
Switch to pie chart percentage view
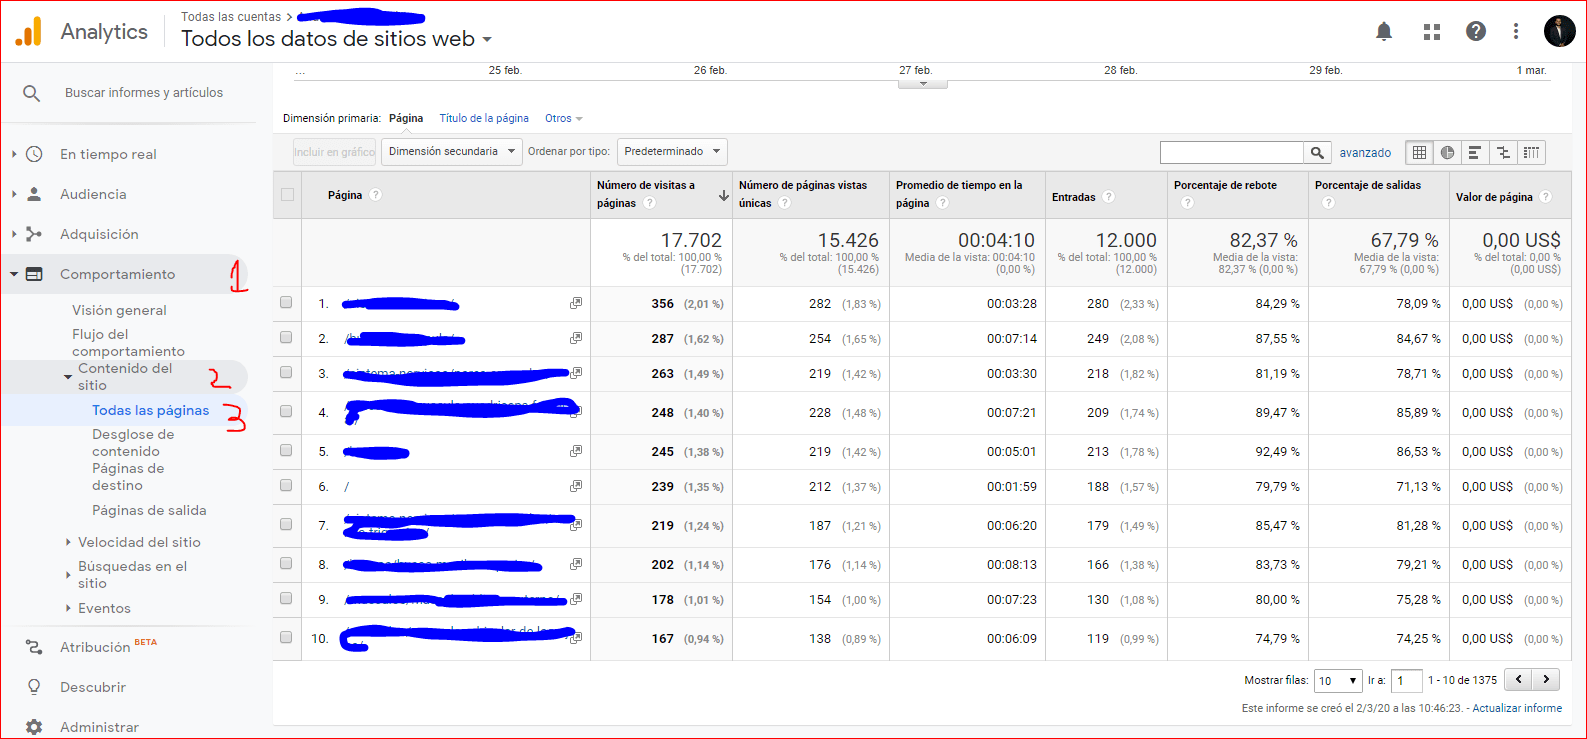[1447, 152]
